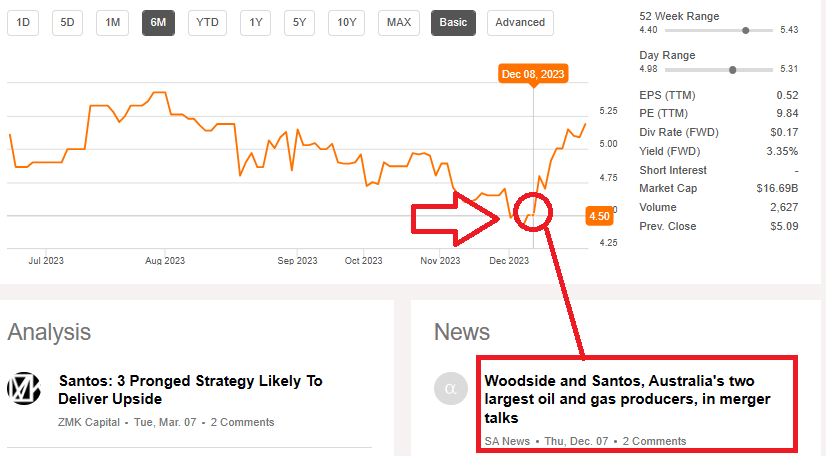Viewport: 826px width, 456px height.
Task: Select the 5D time range
Action: pyautogui.click(x=68, y=22)
